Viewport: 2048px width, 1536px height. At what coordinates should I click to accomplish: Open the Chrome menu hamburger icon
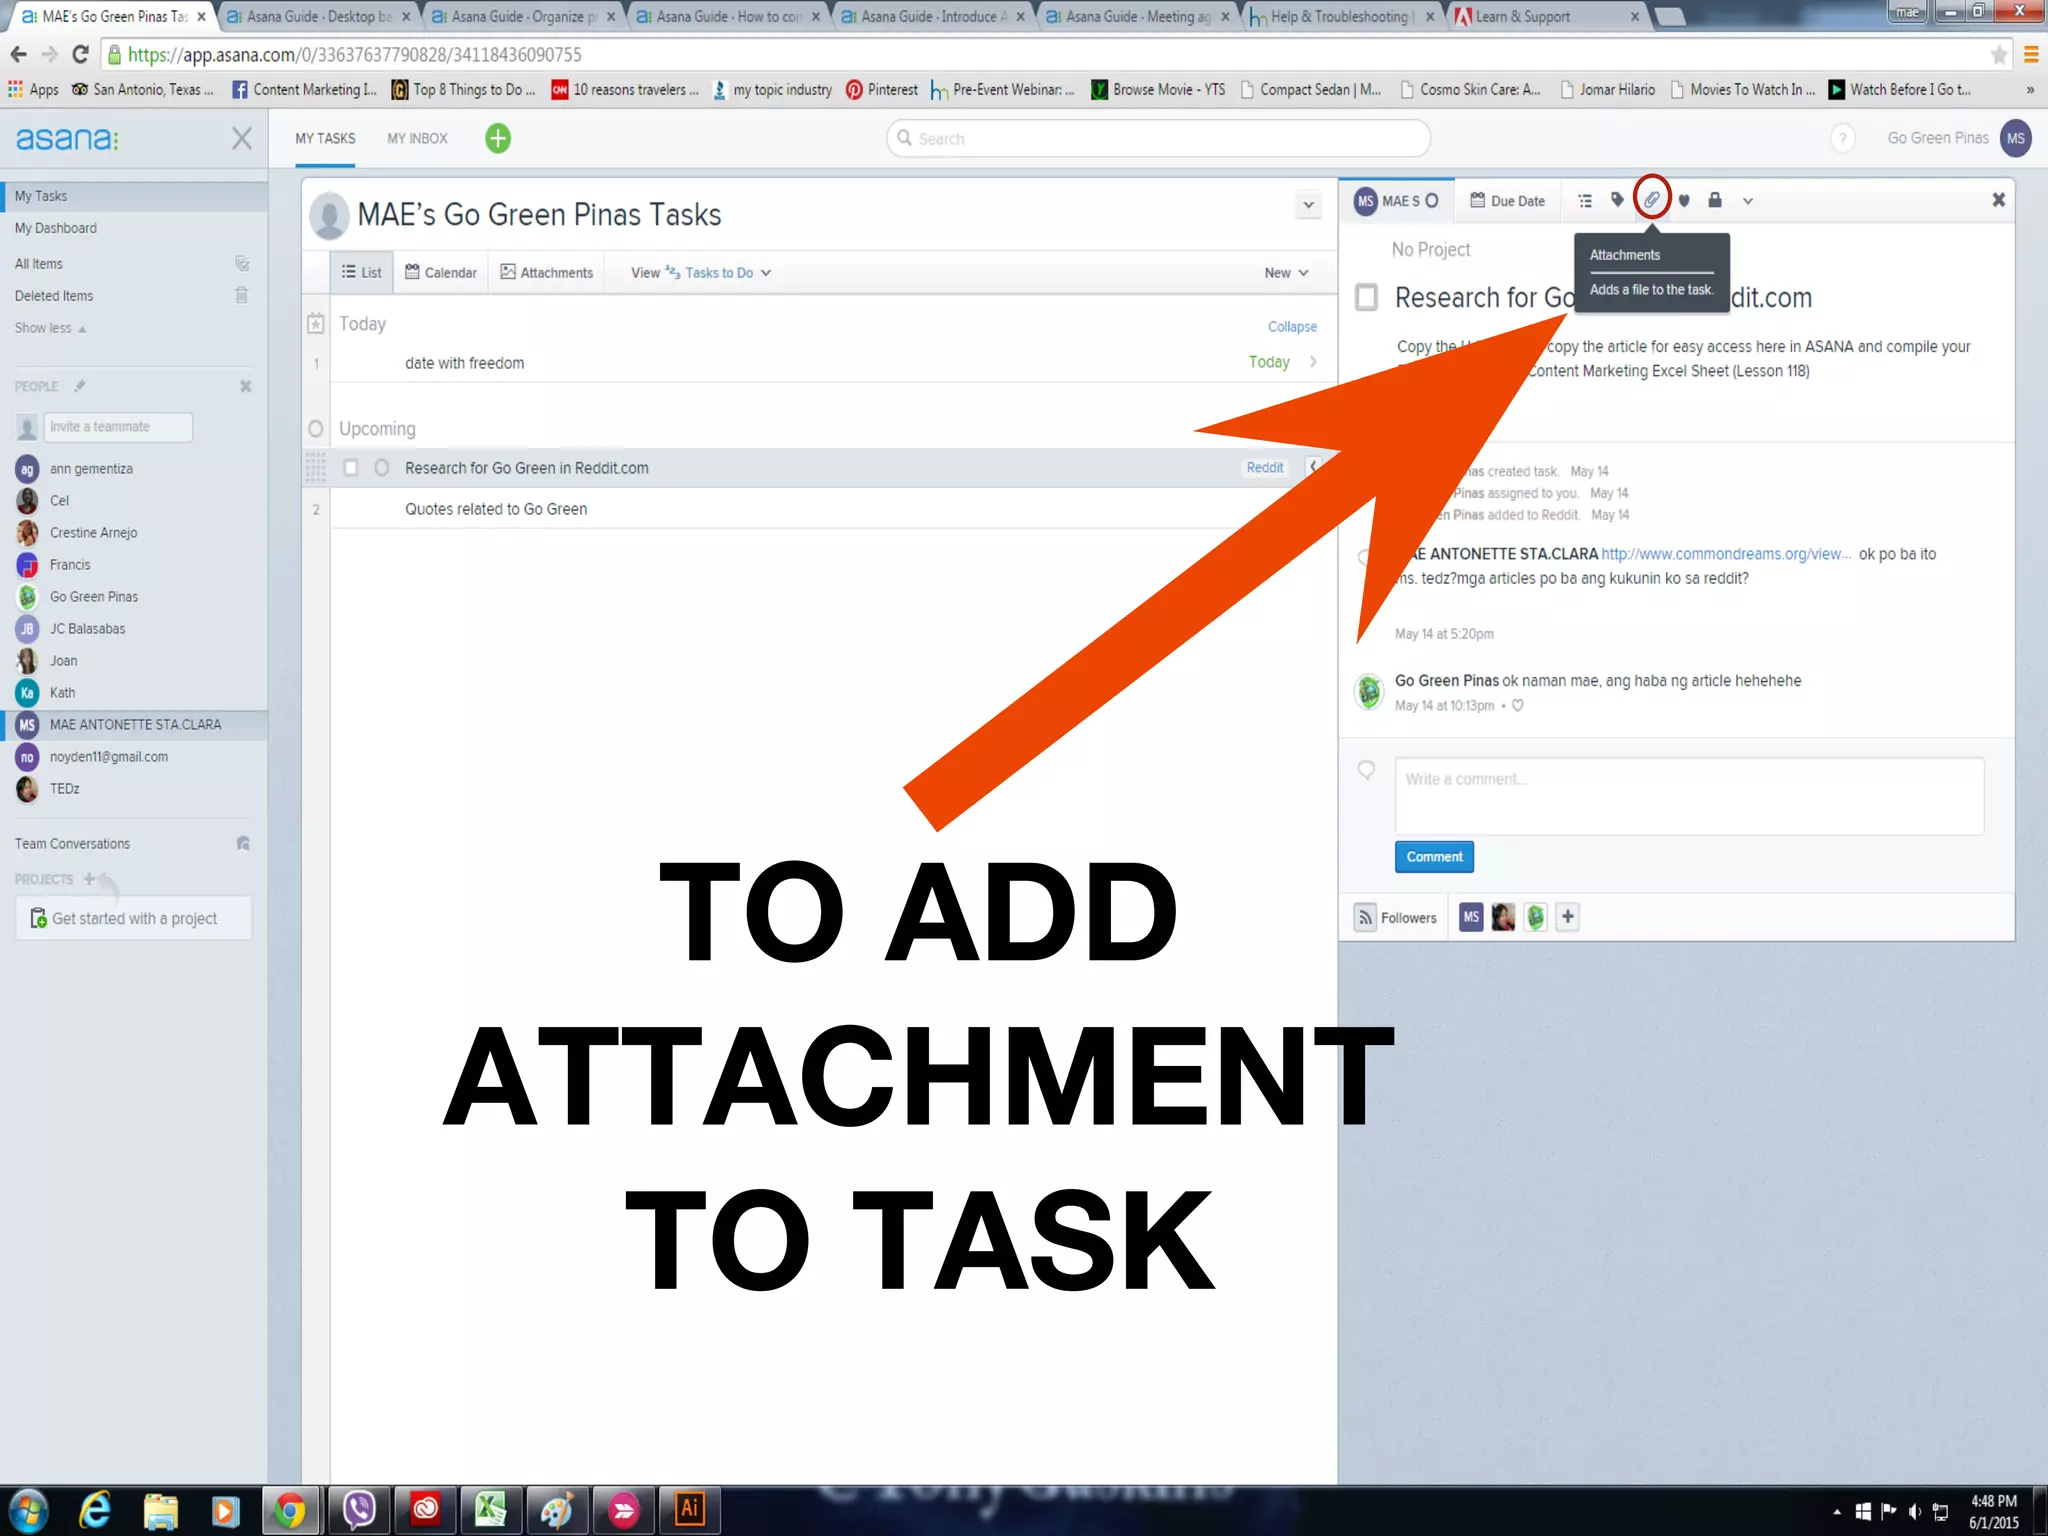[x=2031, y=54]
